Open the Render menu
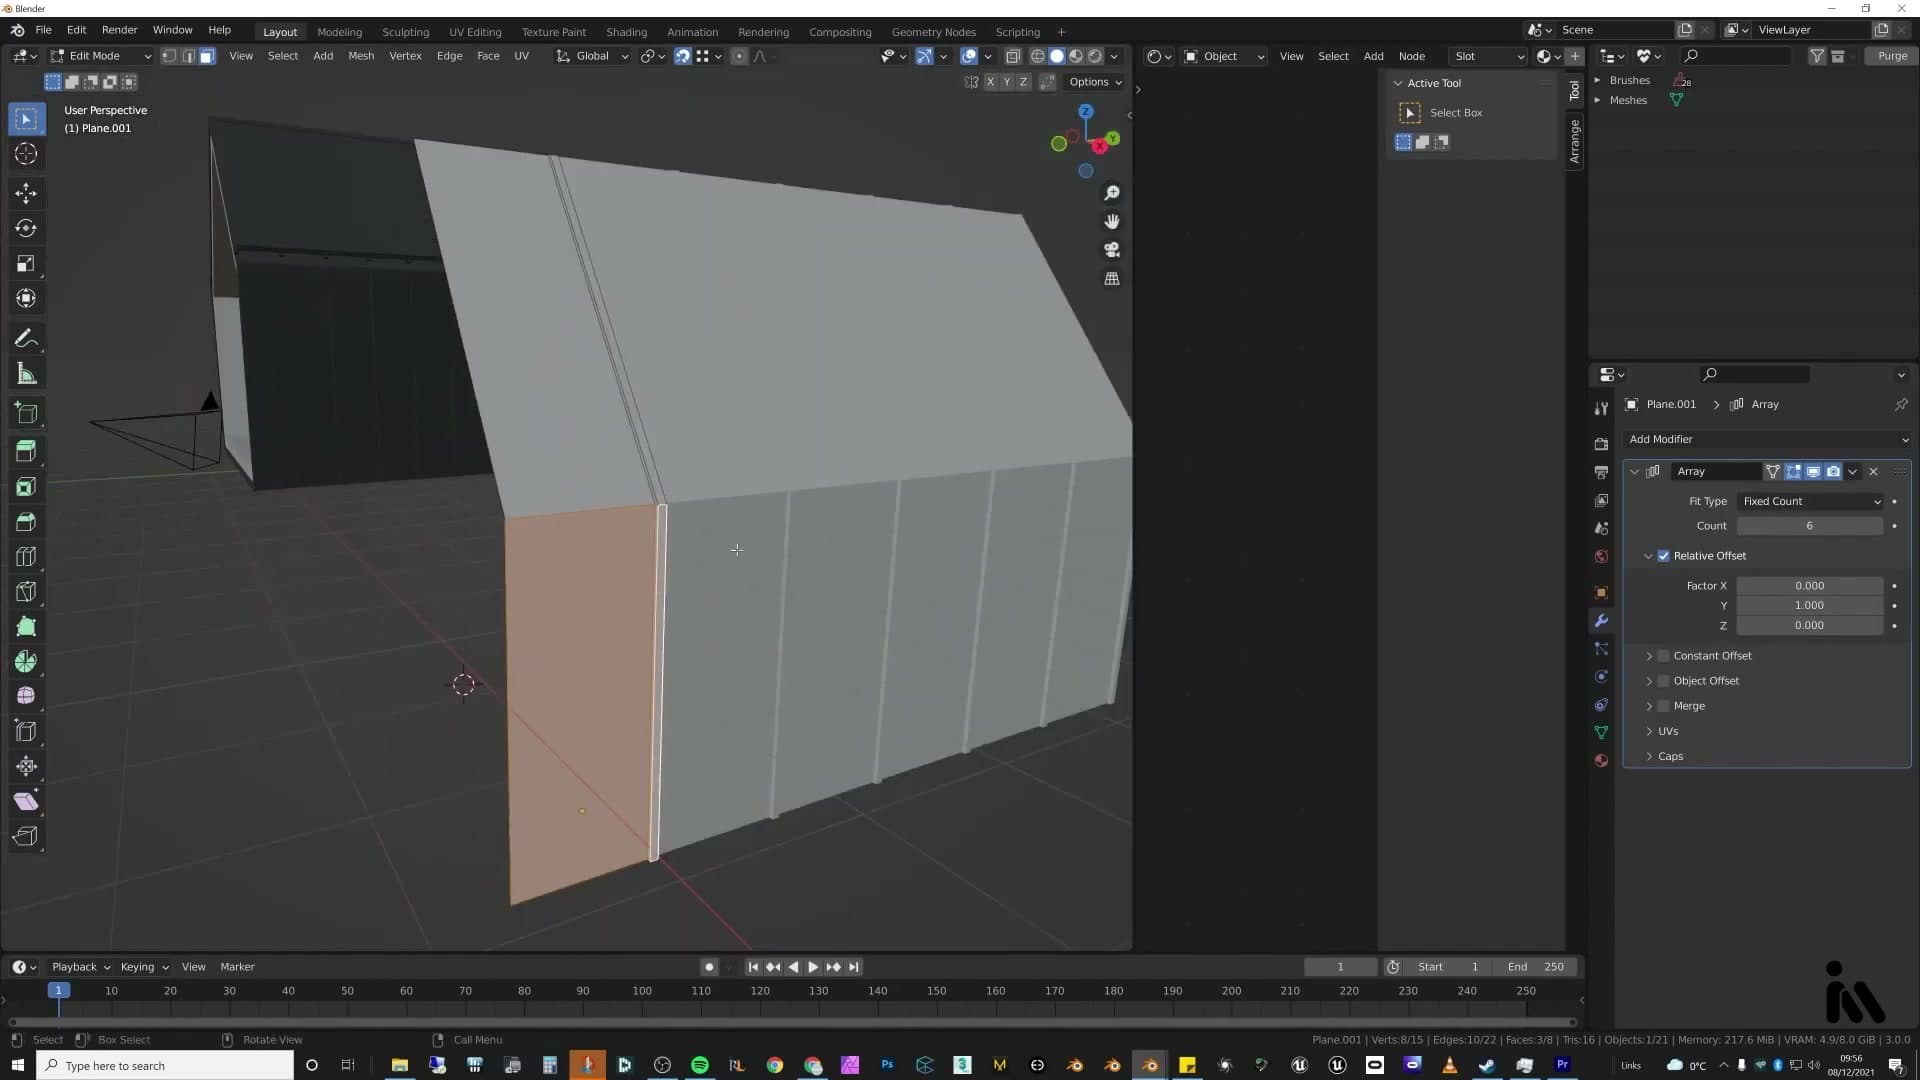Screen dimensions: 1920x1080 pyautogui.click(x=119, y=30)
